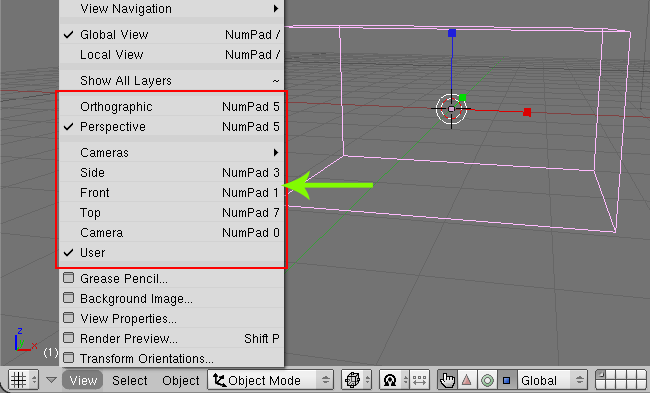
Task: Grab the blue Z-axis manipulator handle
Action: click(452, 33)
